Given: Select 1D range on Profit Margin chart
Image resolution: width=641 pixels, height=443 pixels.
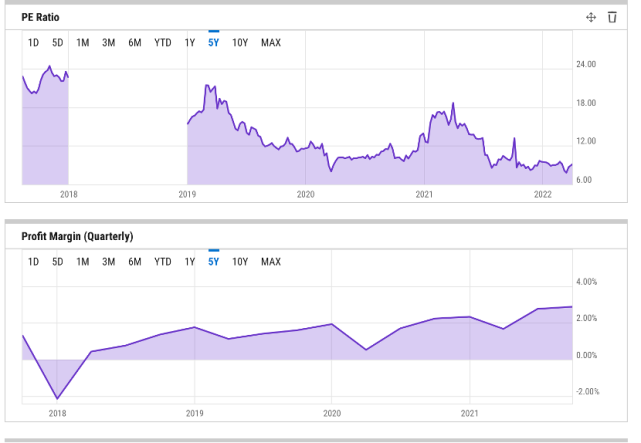Looking at the screenshot, I should point(33,262).
